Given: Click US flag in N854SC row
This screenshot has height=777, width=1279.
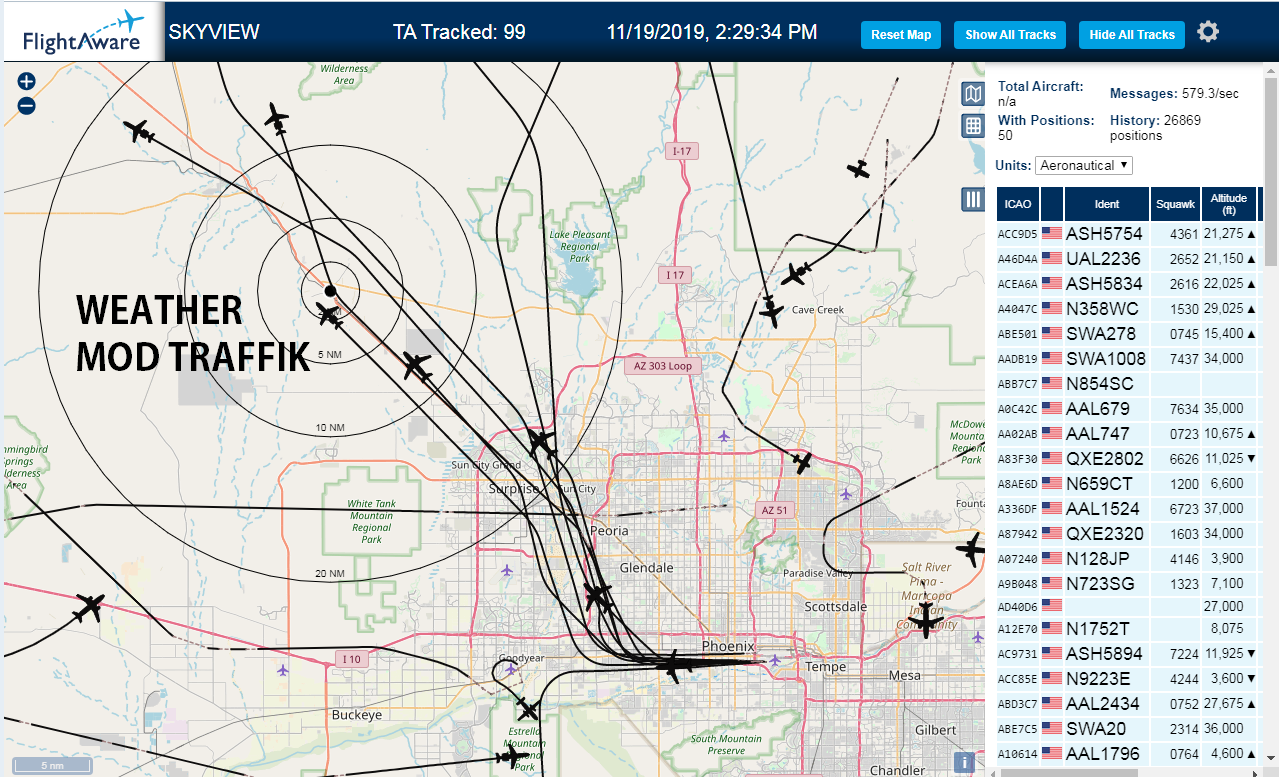Looking at the screenshot, I should (1052, 383).
